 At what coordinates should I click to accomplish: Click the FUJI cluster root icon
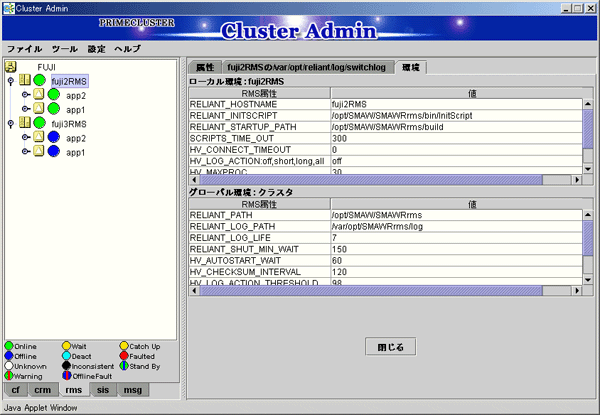(11, 66)
